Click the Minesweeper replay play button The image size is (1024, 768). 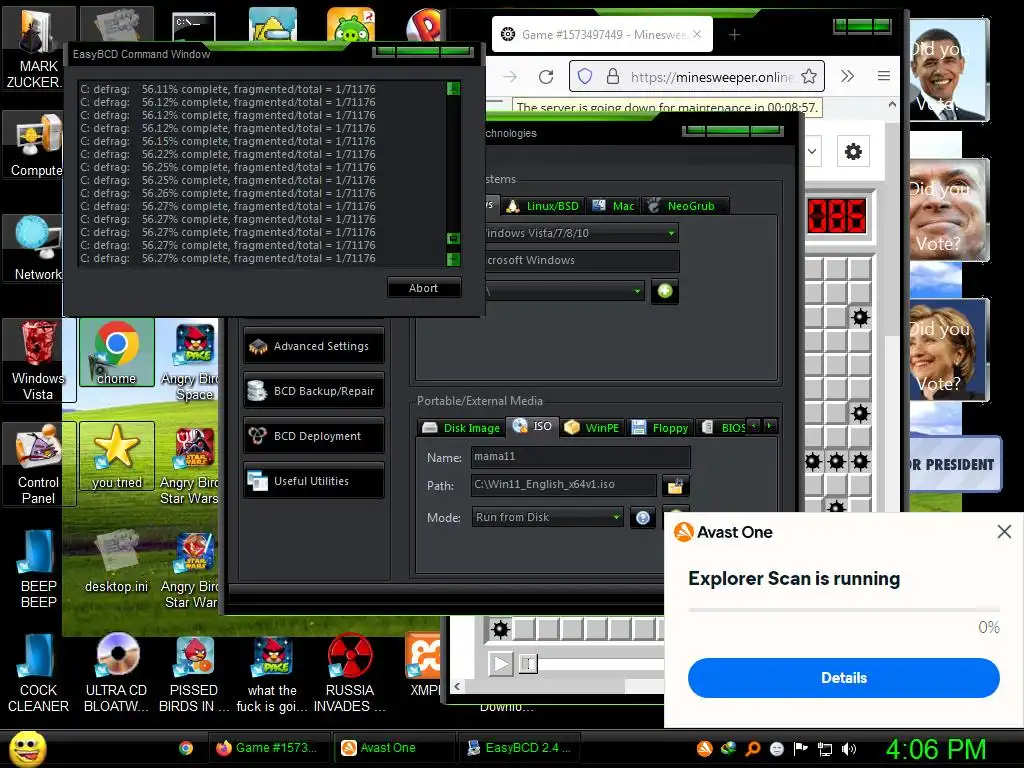[501, 664]
